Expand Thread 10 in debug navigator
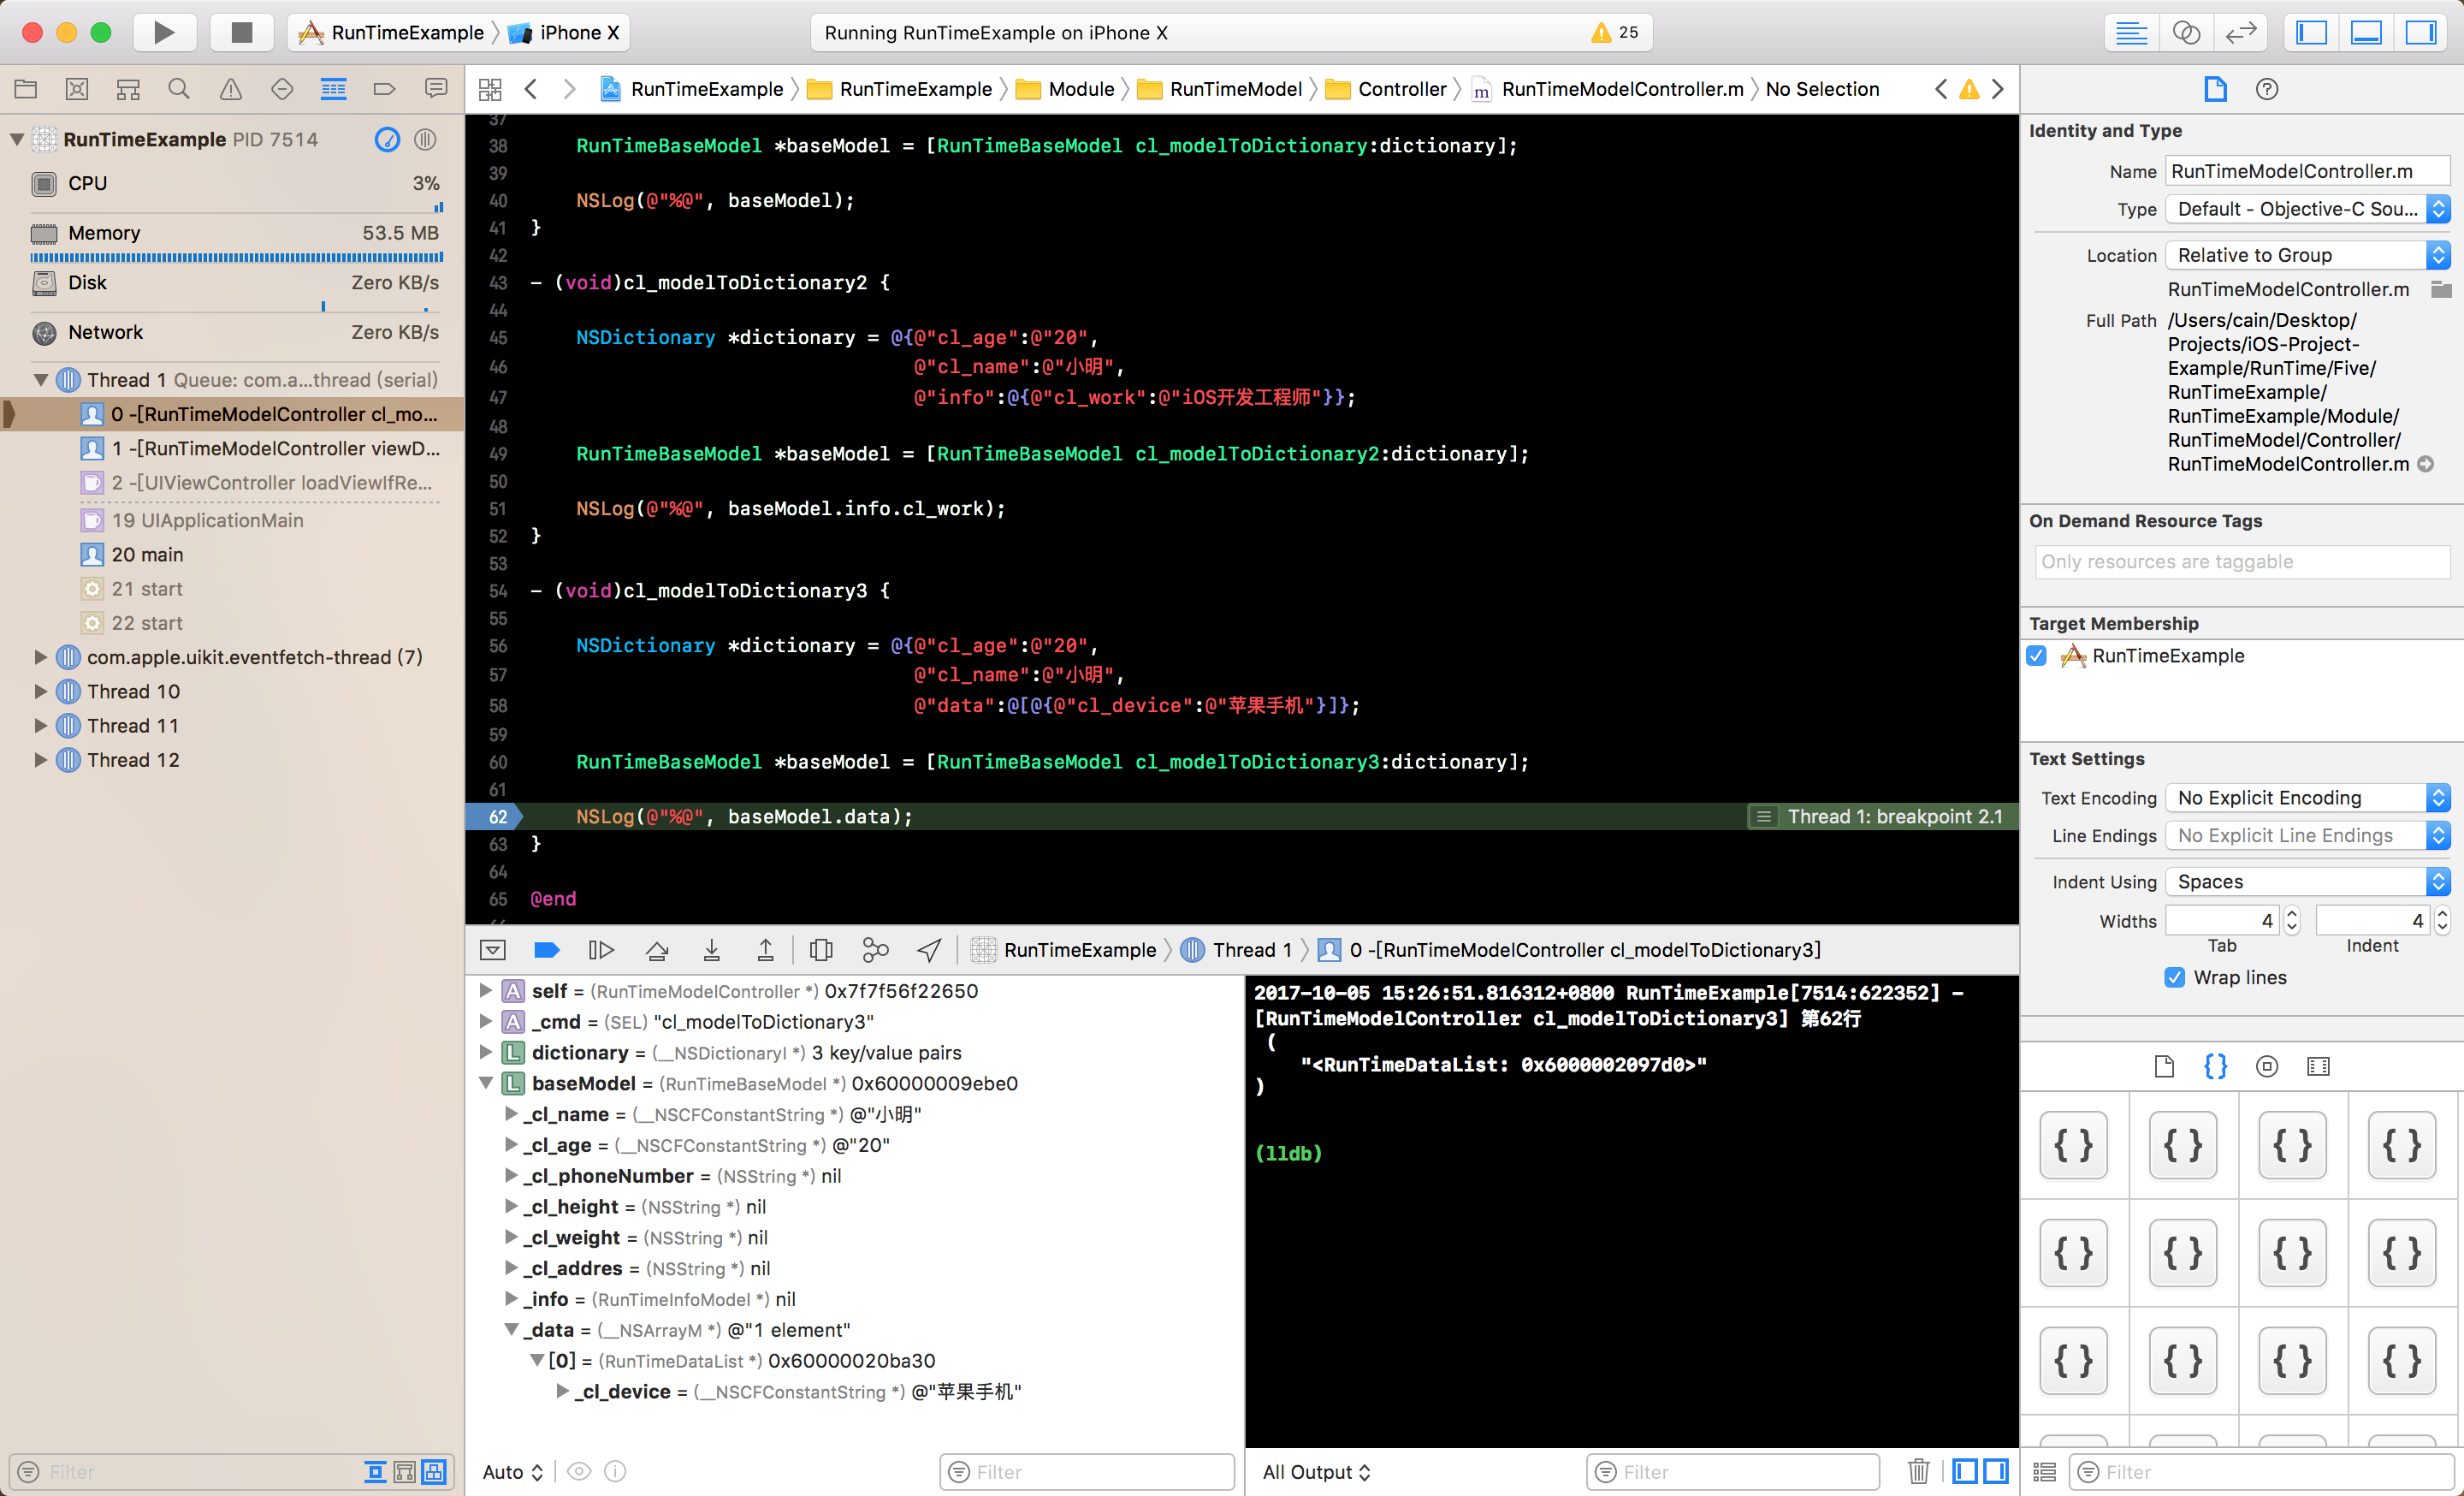The height and width of the screenshot is (1496, 2464). click(40, 691)
